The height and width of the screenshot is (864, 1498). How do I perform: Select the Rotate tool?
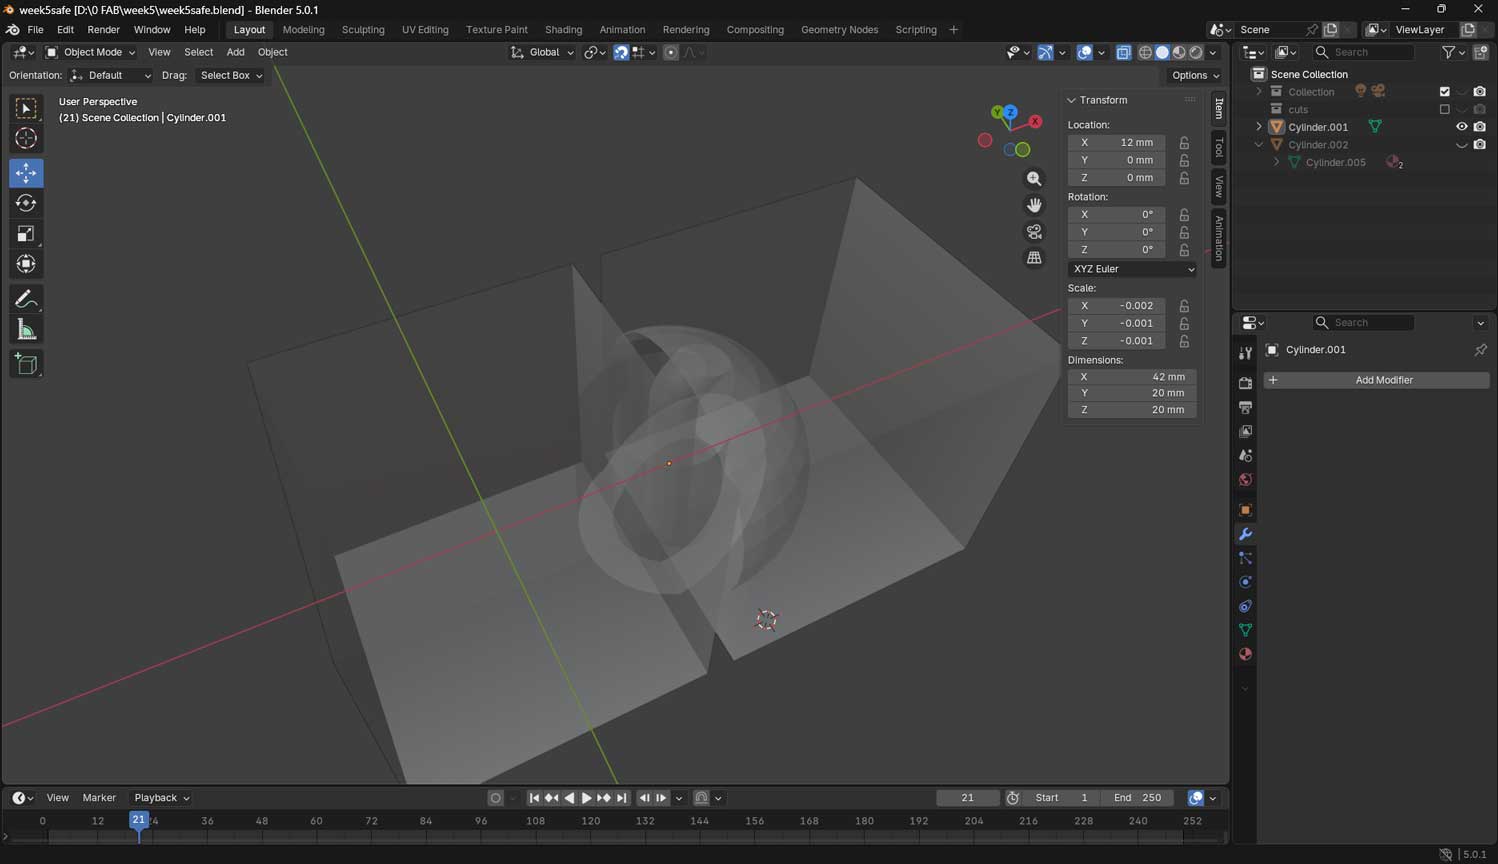26,203
